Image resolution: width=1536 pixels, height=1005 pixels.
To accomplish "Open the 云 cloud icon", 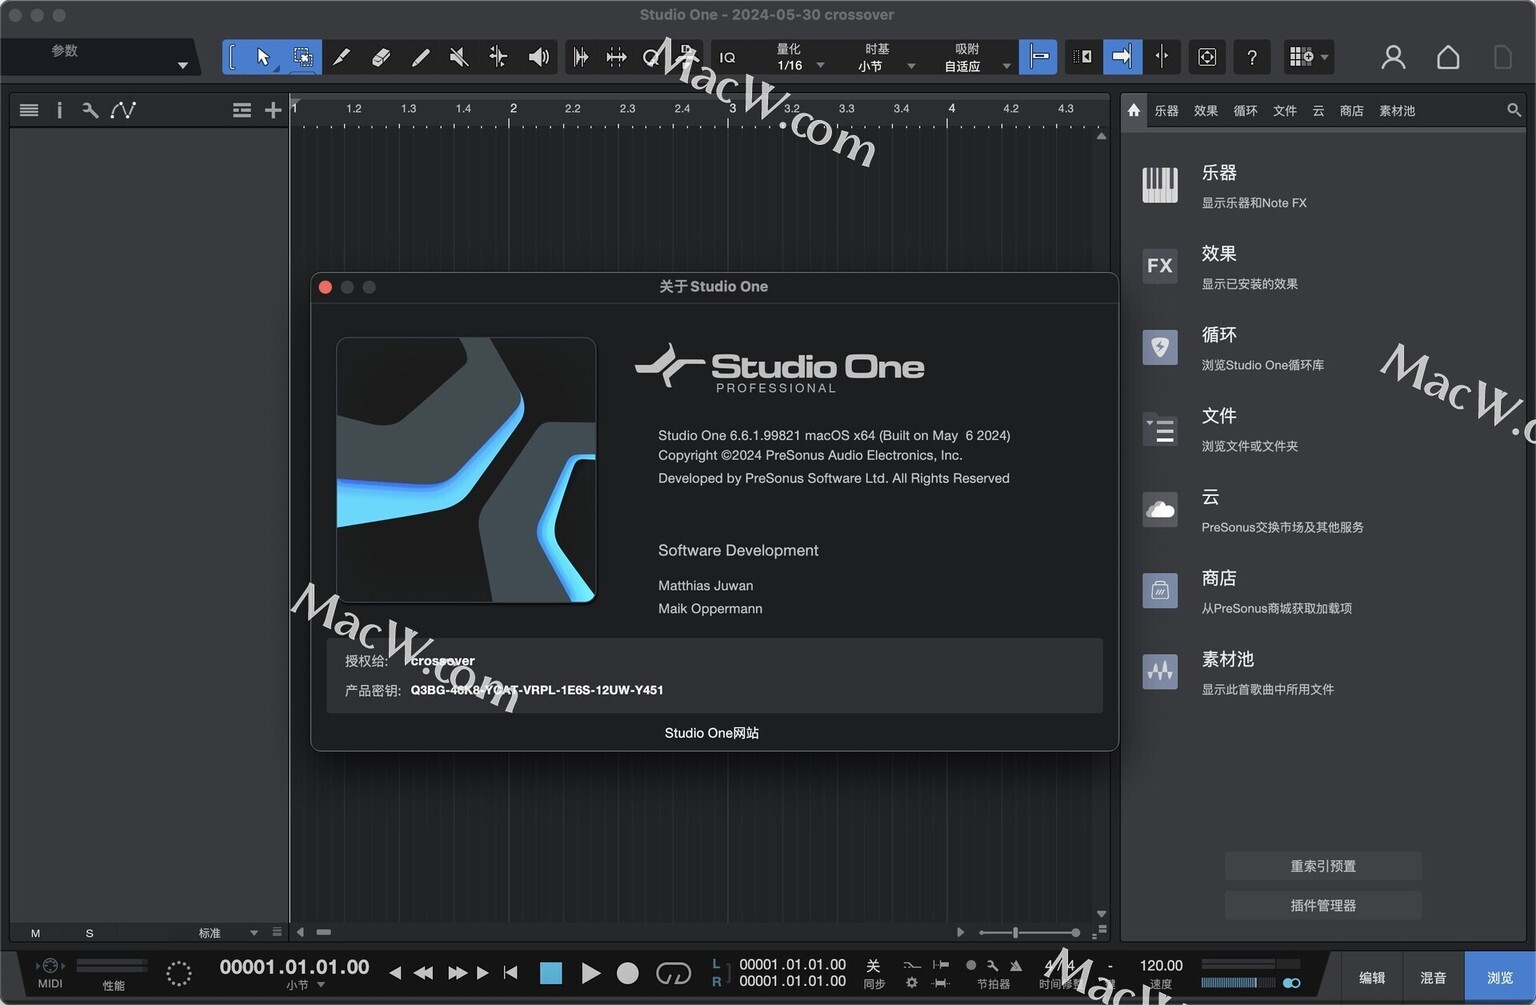I will 1160,510.
